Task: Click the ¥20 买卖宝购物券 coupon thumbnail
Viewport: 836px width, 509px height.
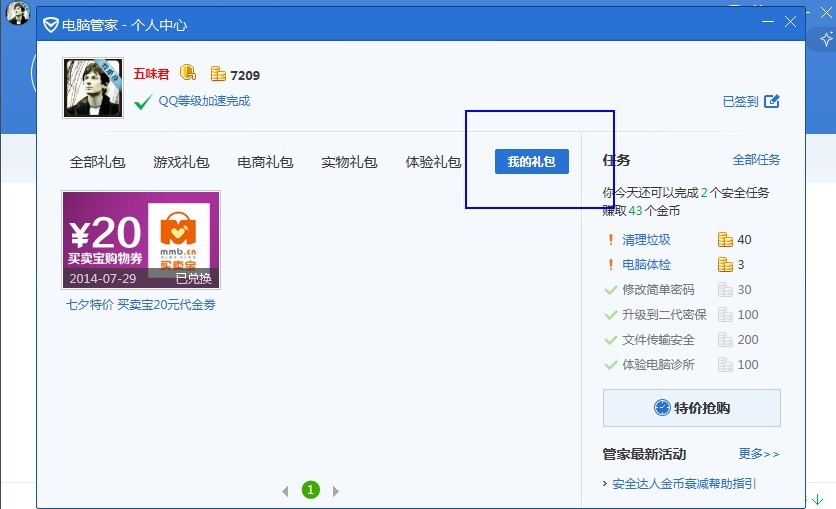Action: (141, 240)
